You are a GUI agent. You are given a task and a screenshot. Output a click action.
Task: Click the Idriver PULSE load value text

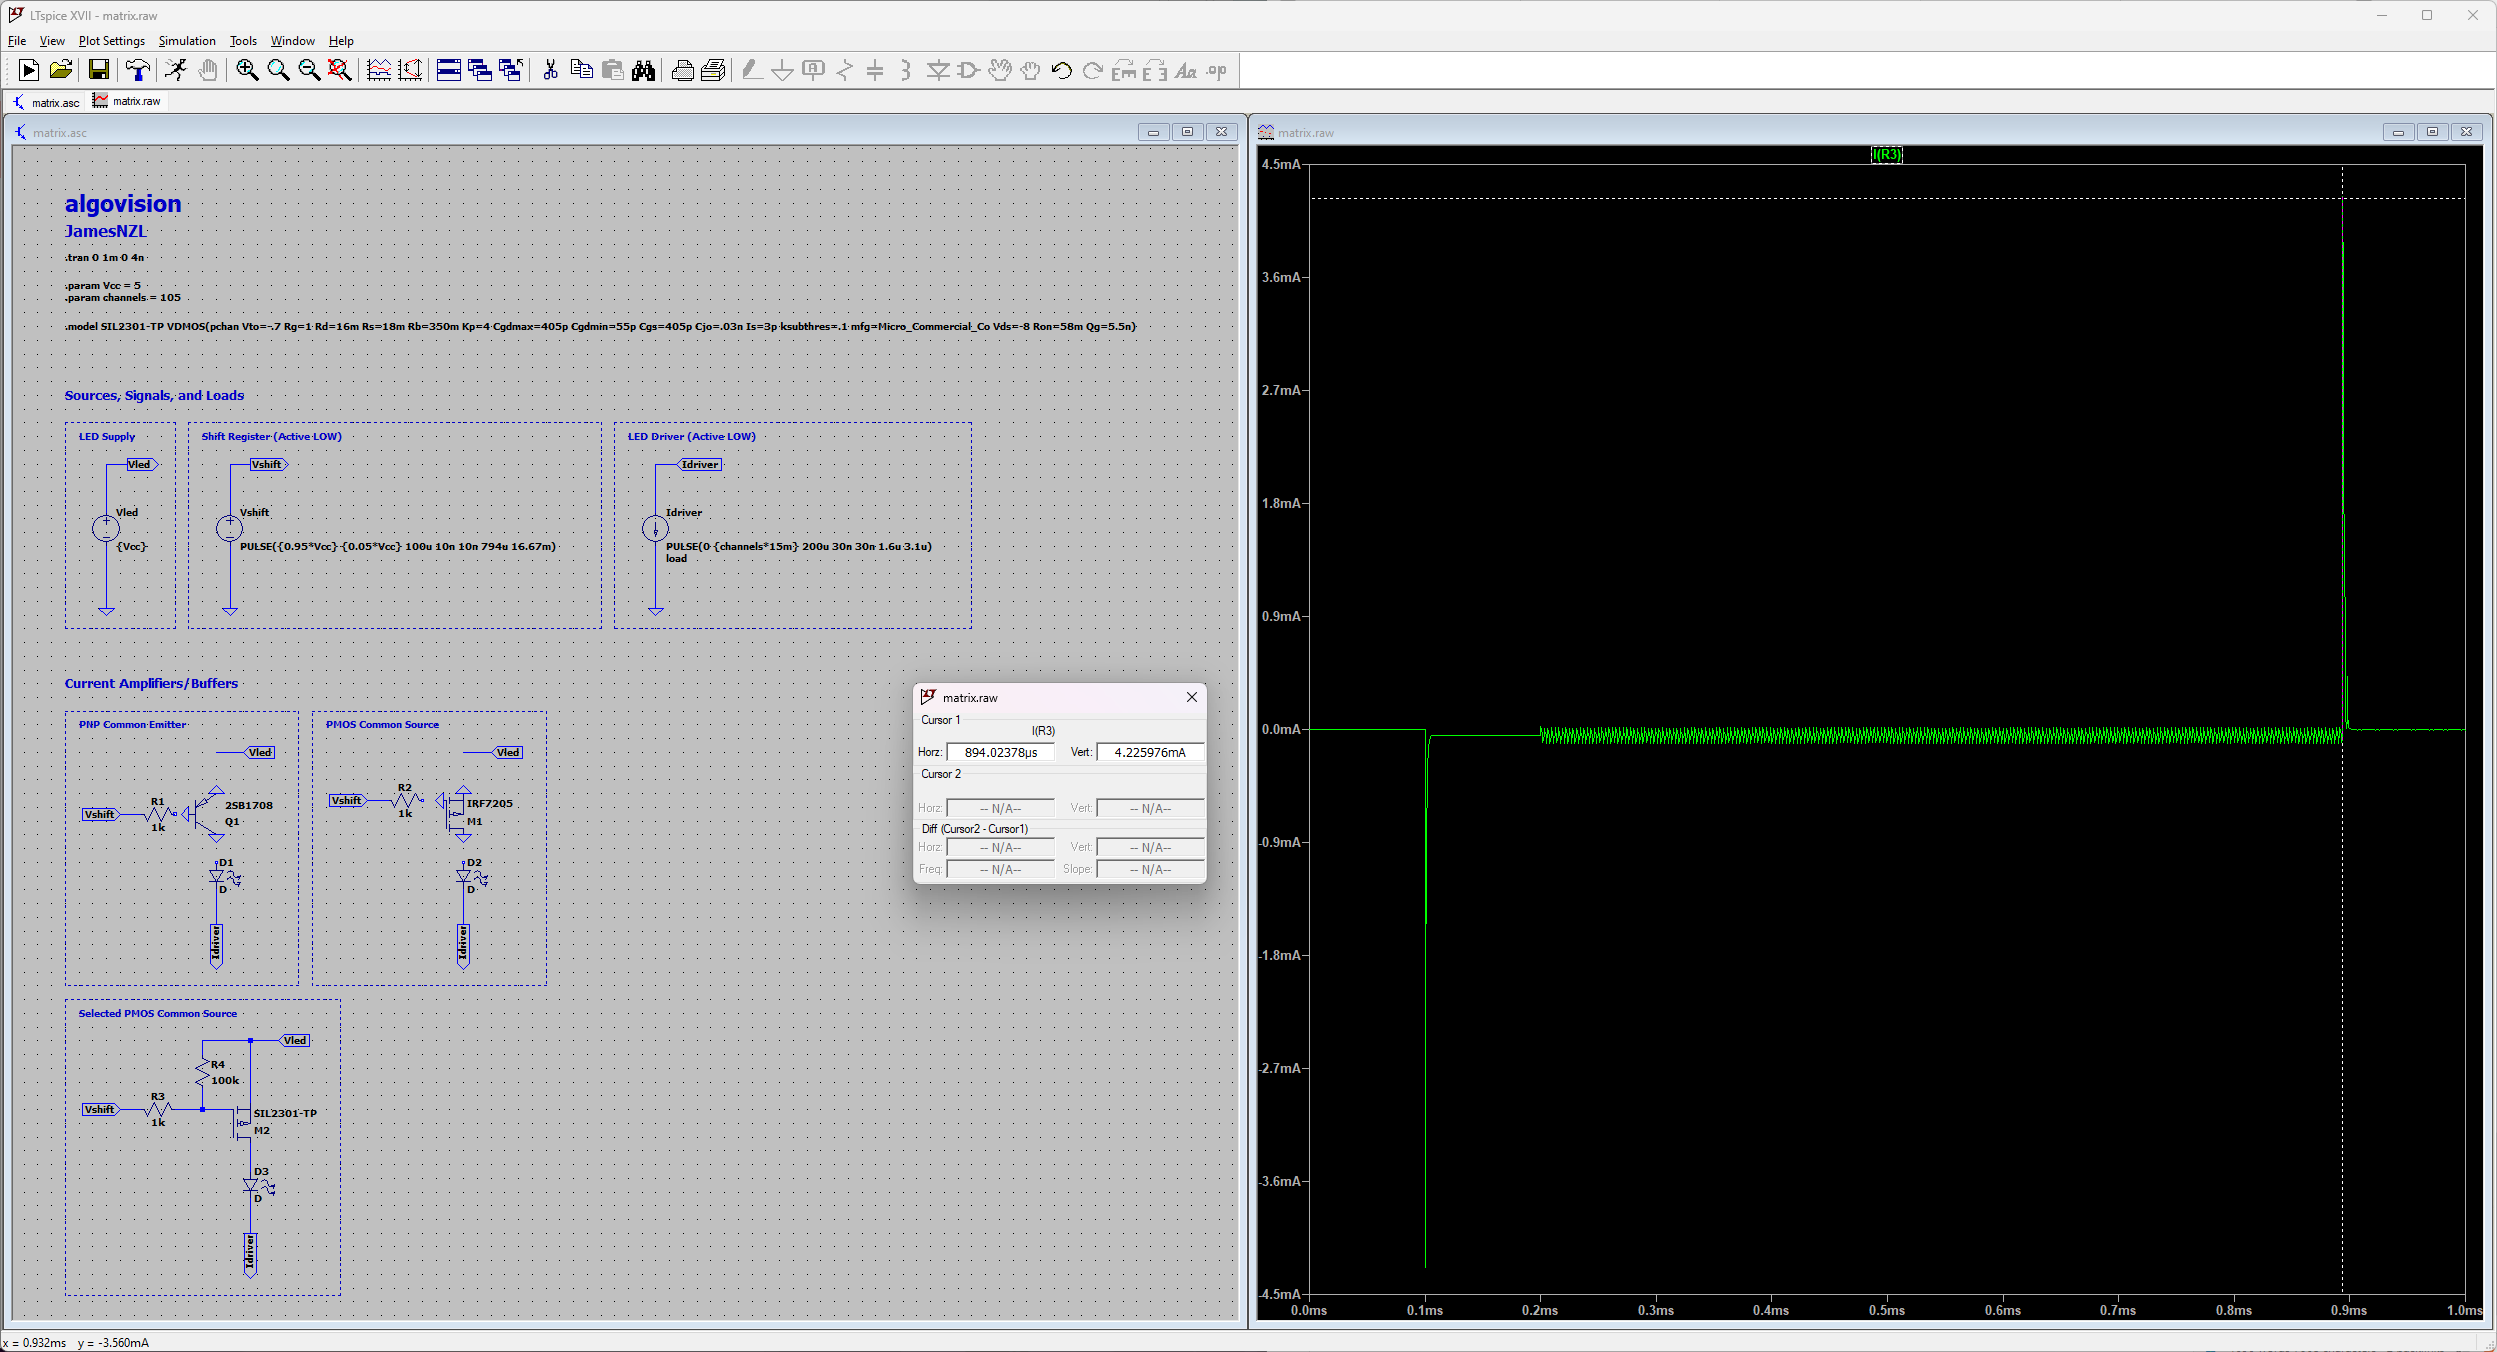(799, 546)
